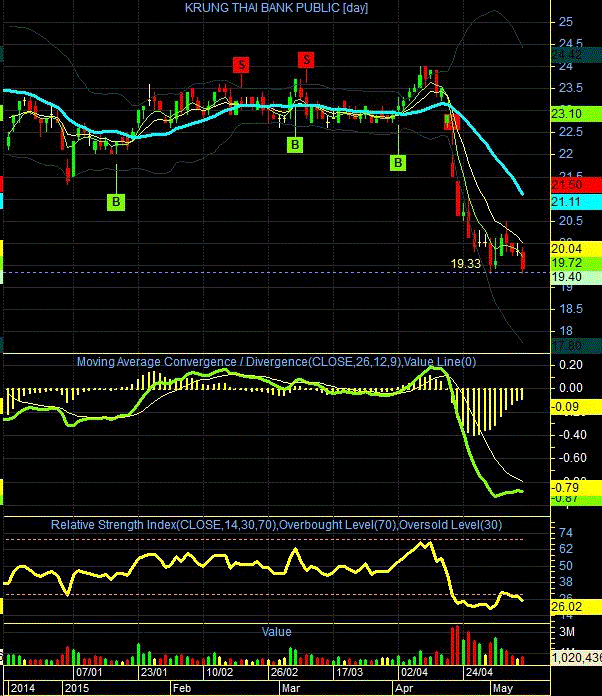Click the Moving Average Convergence / Divergence panel title

[276, 362]
